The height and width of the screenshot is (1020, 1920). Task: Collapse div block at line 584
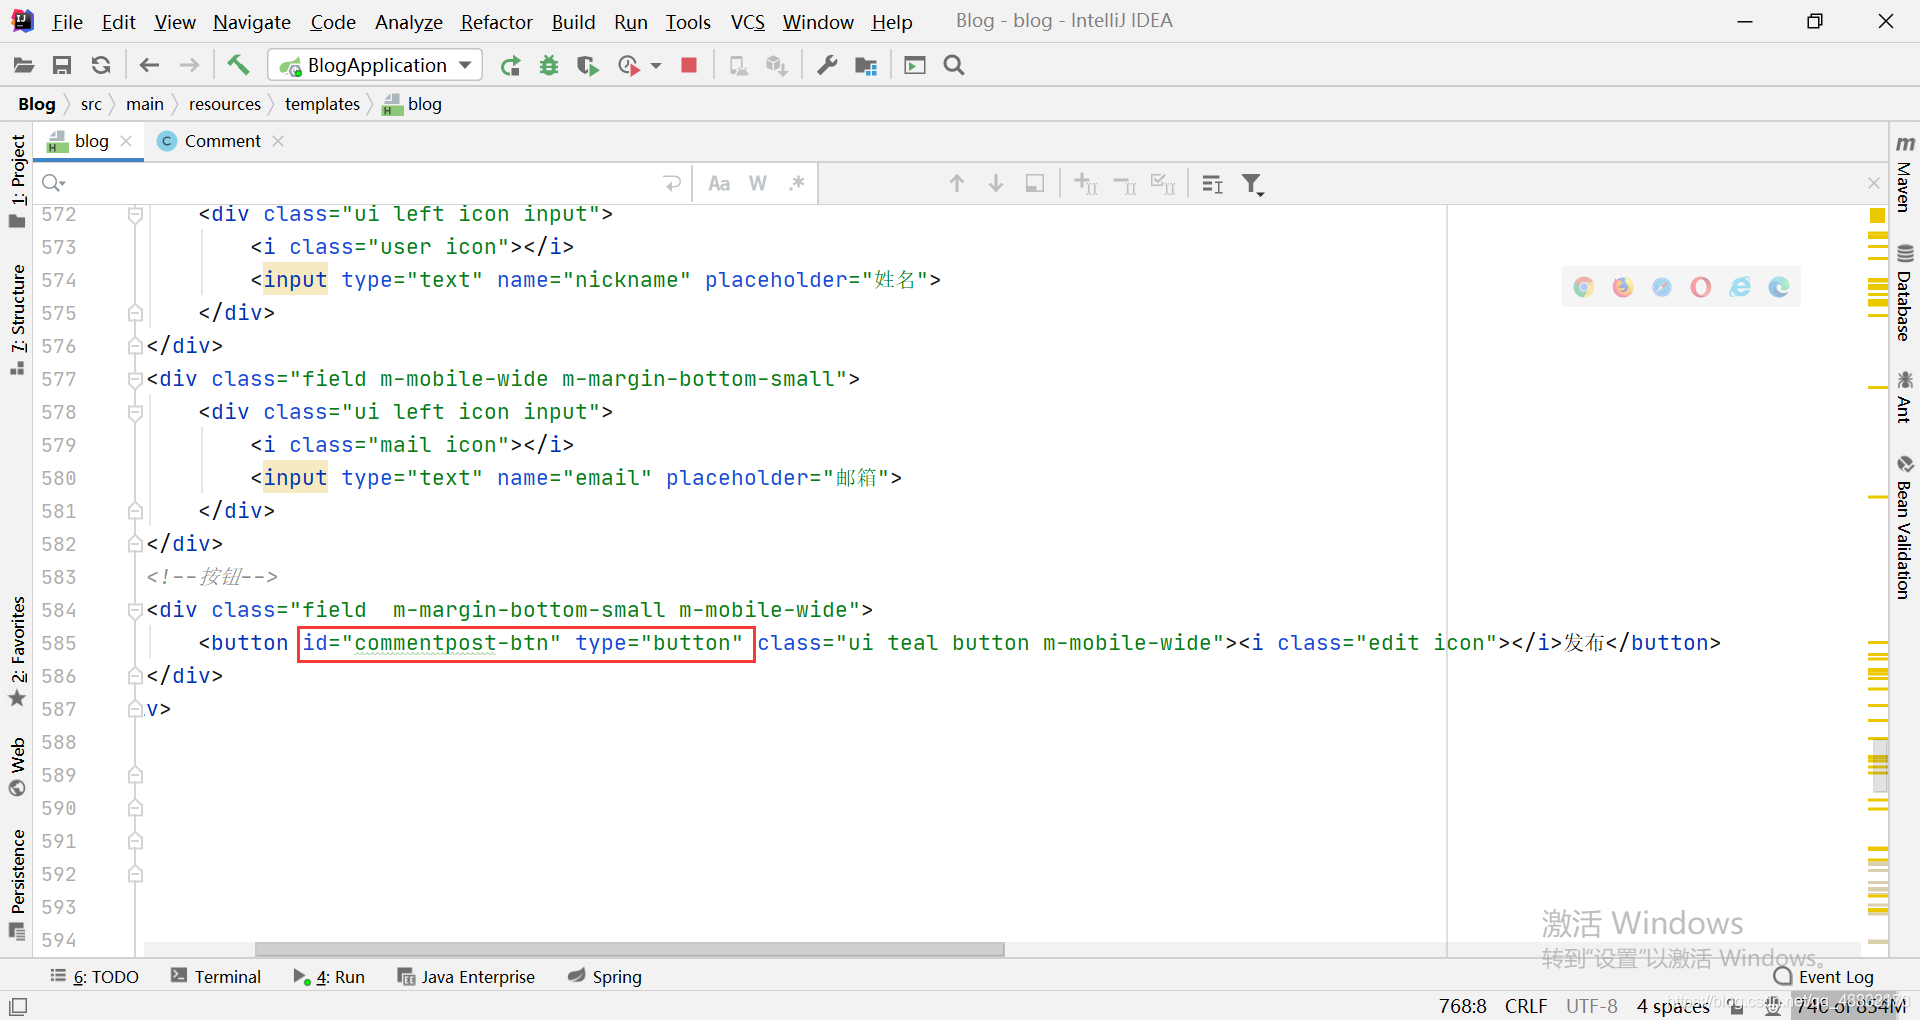135,610
